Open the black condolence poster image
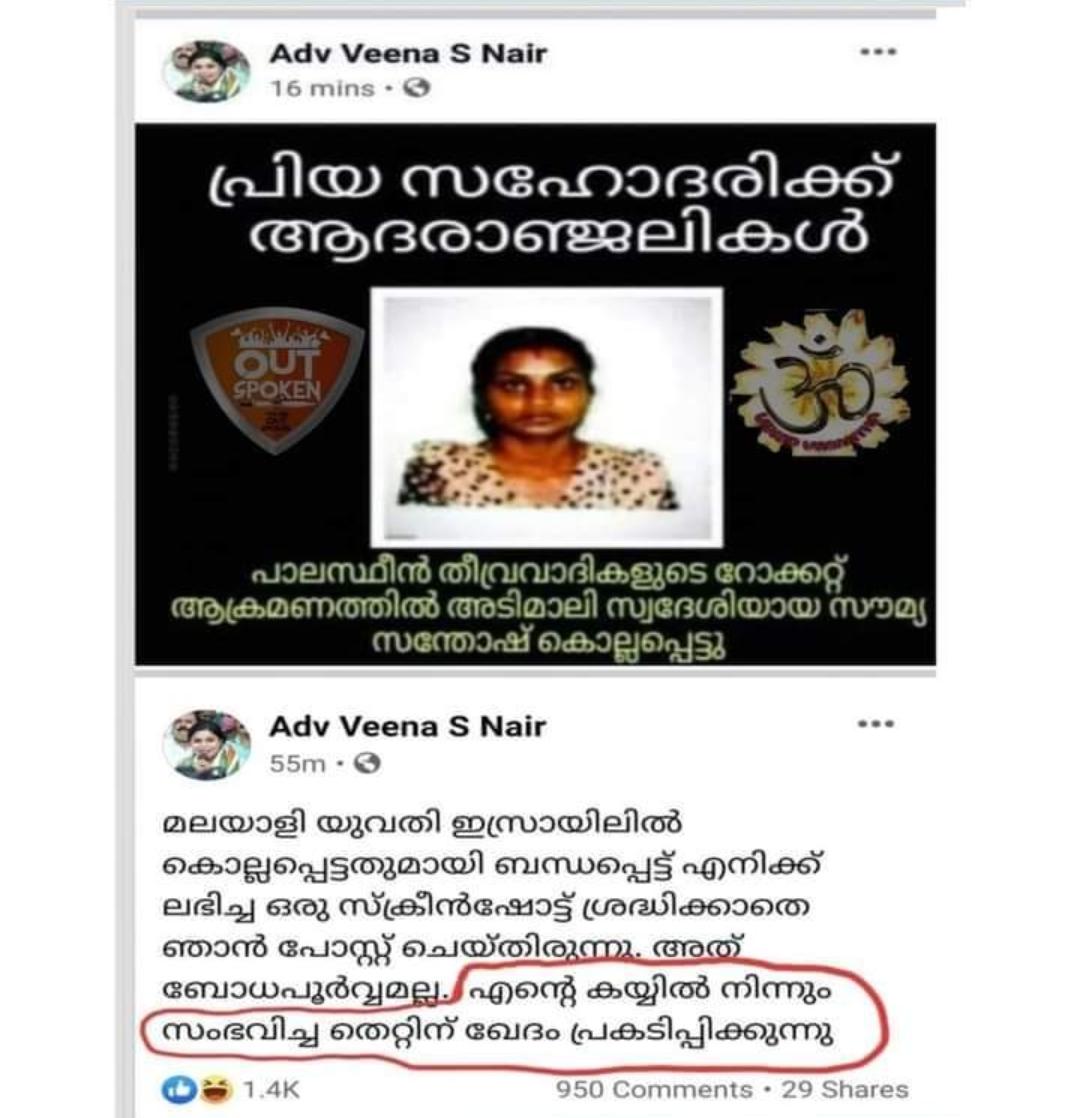This screenshot has width=1080, height=1118. point(535,394)
